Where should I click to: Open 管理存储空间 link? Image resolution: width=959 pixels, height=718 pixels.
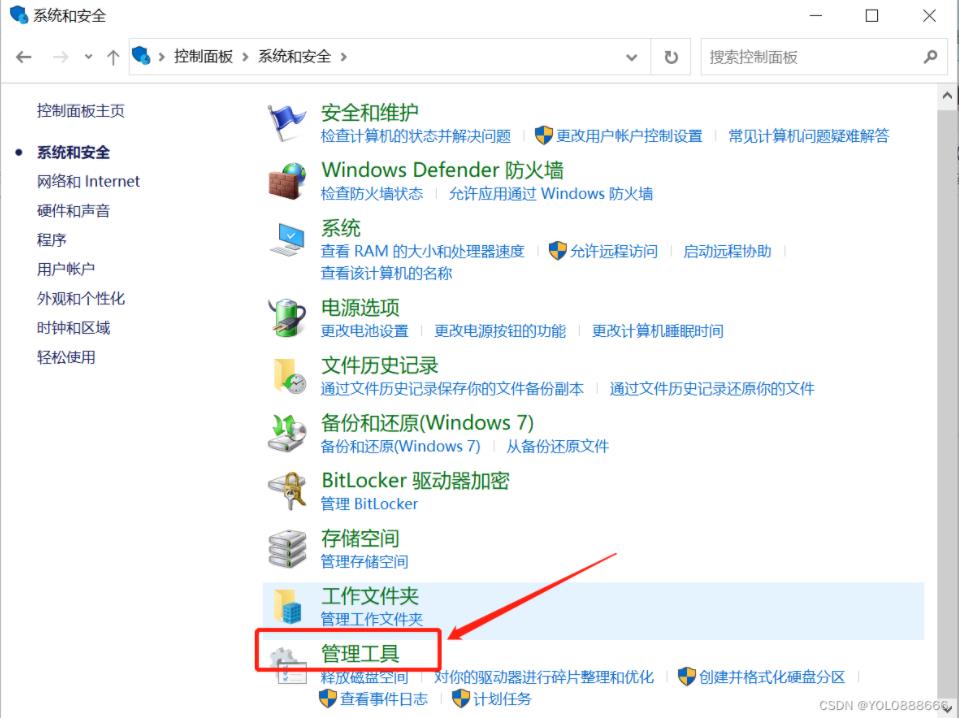click(364, 561)
